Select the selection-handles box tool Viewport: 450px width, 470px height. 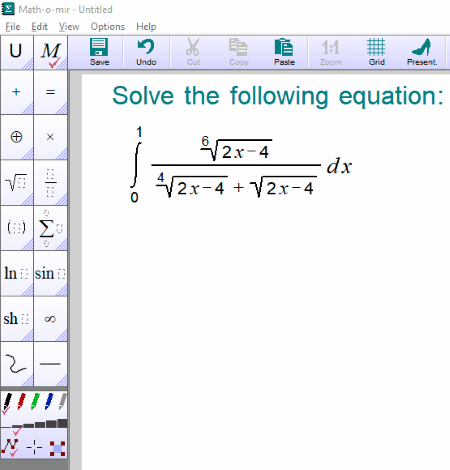57,448
